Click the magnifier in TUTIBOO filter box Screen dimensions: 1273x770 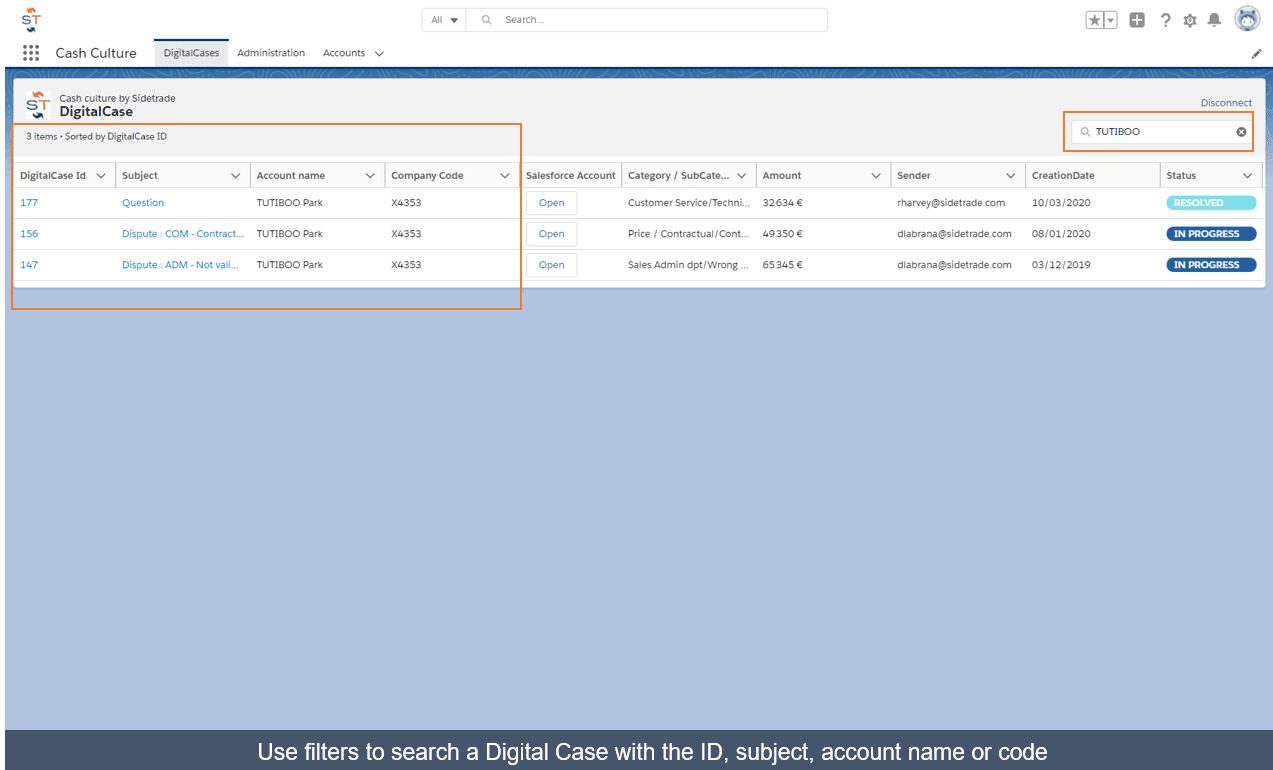1085,132
